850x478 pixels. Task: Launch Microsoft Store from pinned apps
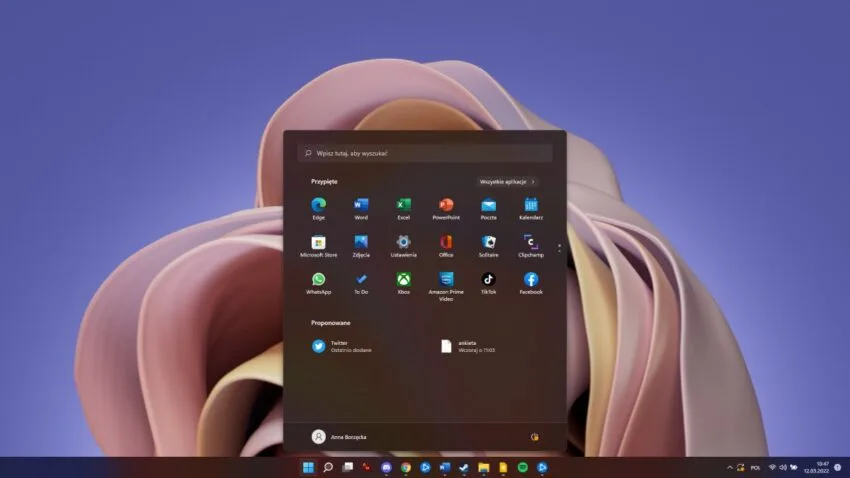319,246
